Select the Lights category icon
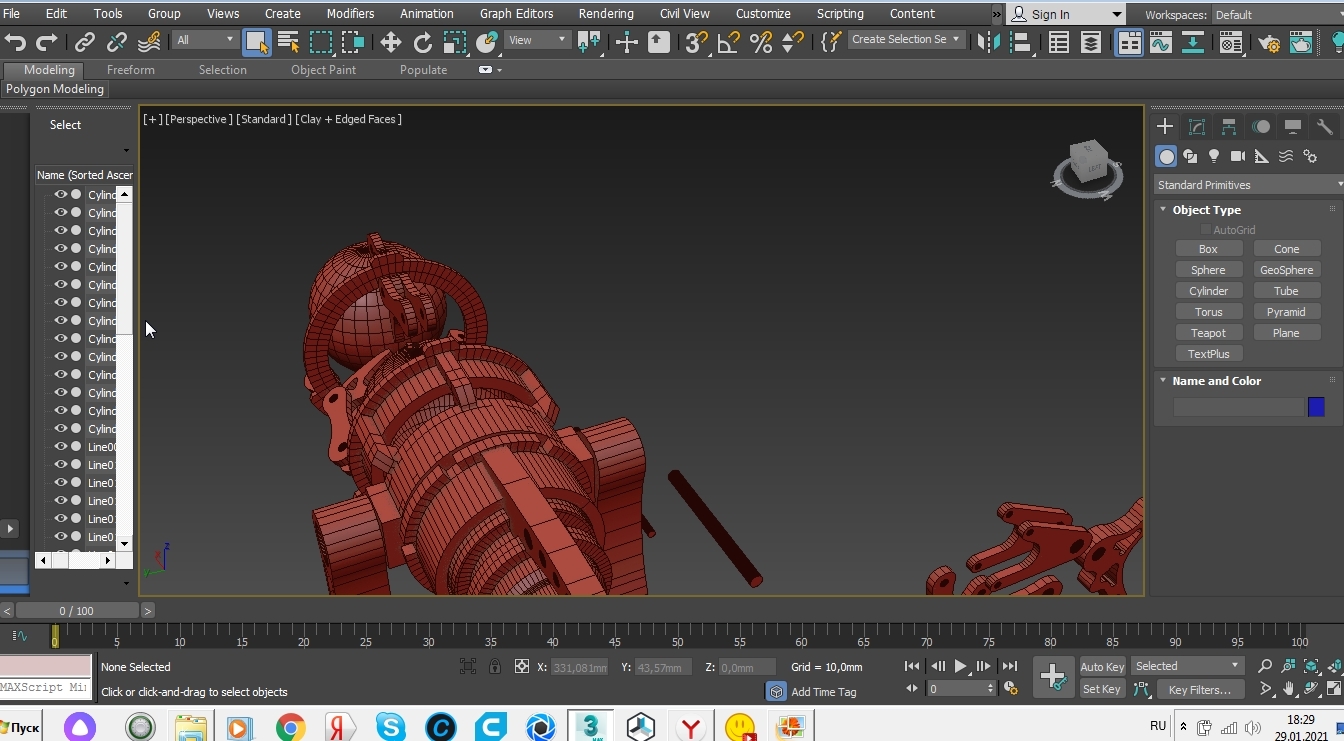This screenshot has width=1344, height=741. click(x=1214, y=156)
